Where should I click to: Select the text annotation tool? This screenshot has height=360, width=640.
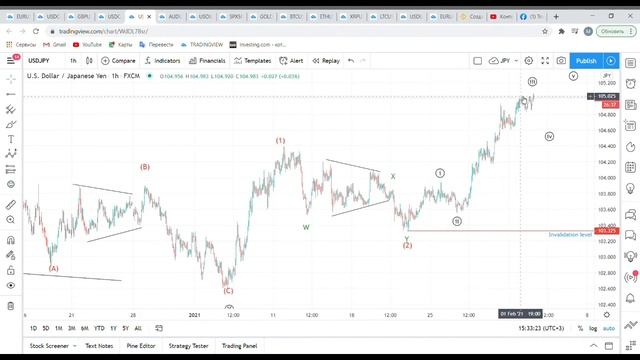click(x=11, y=139)
